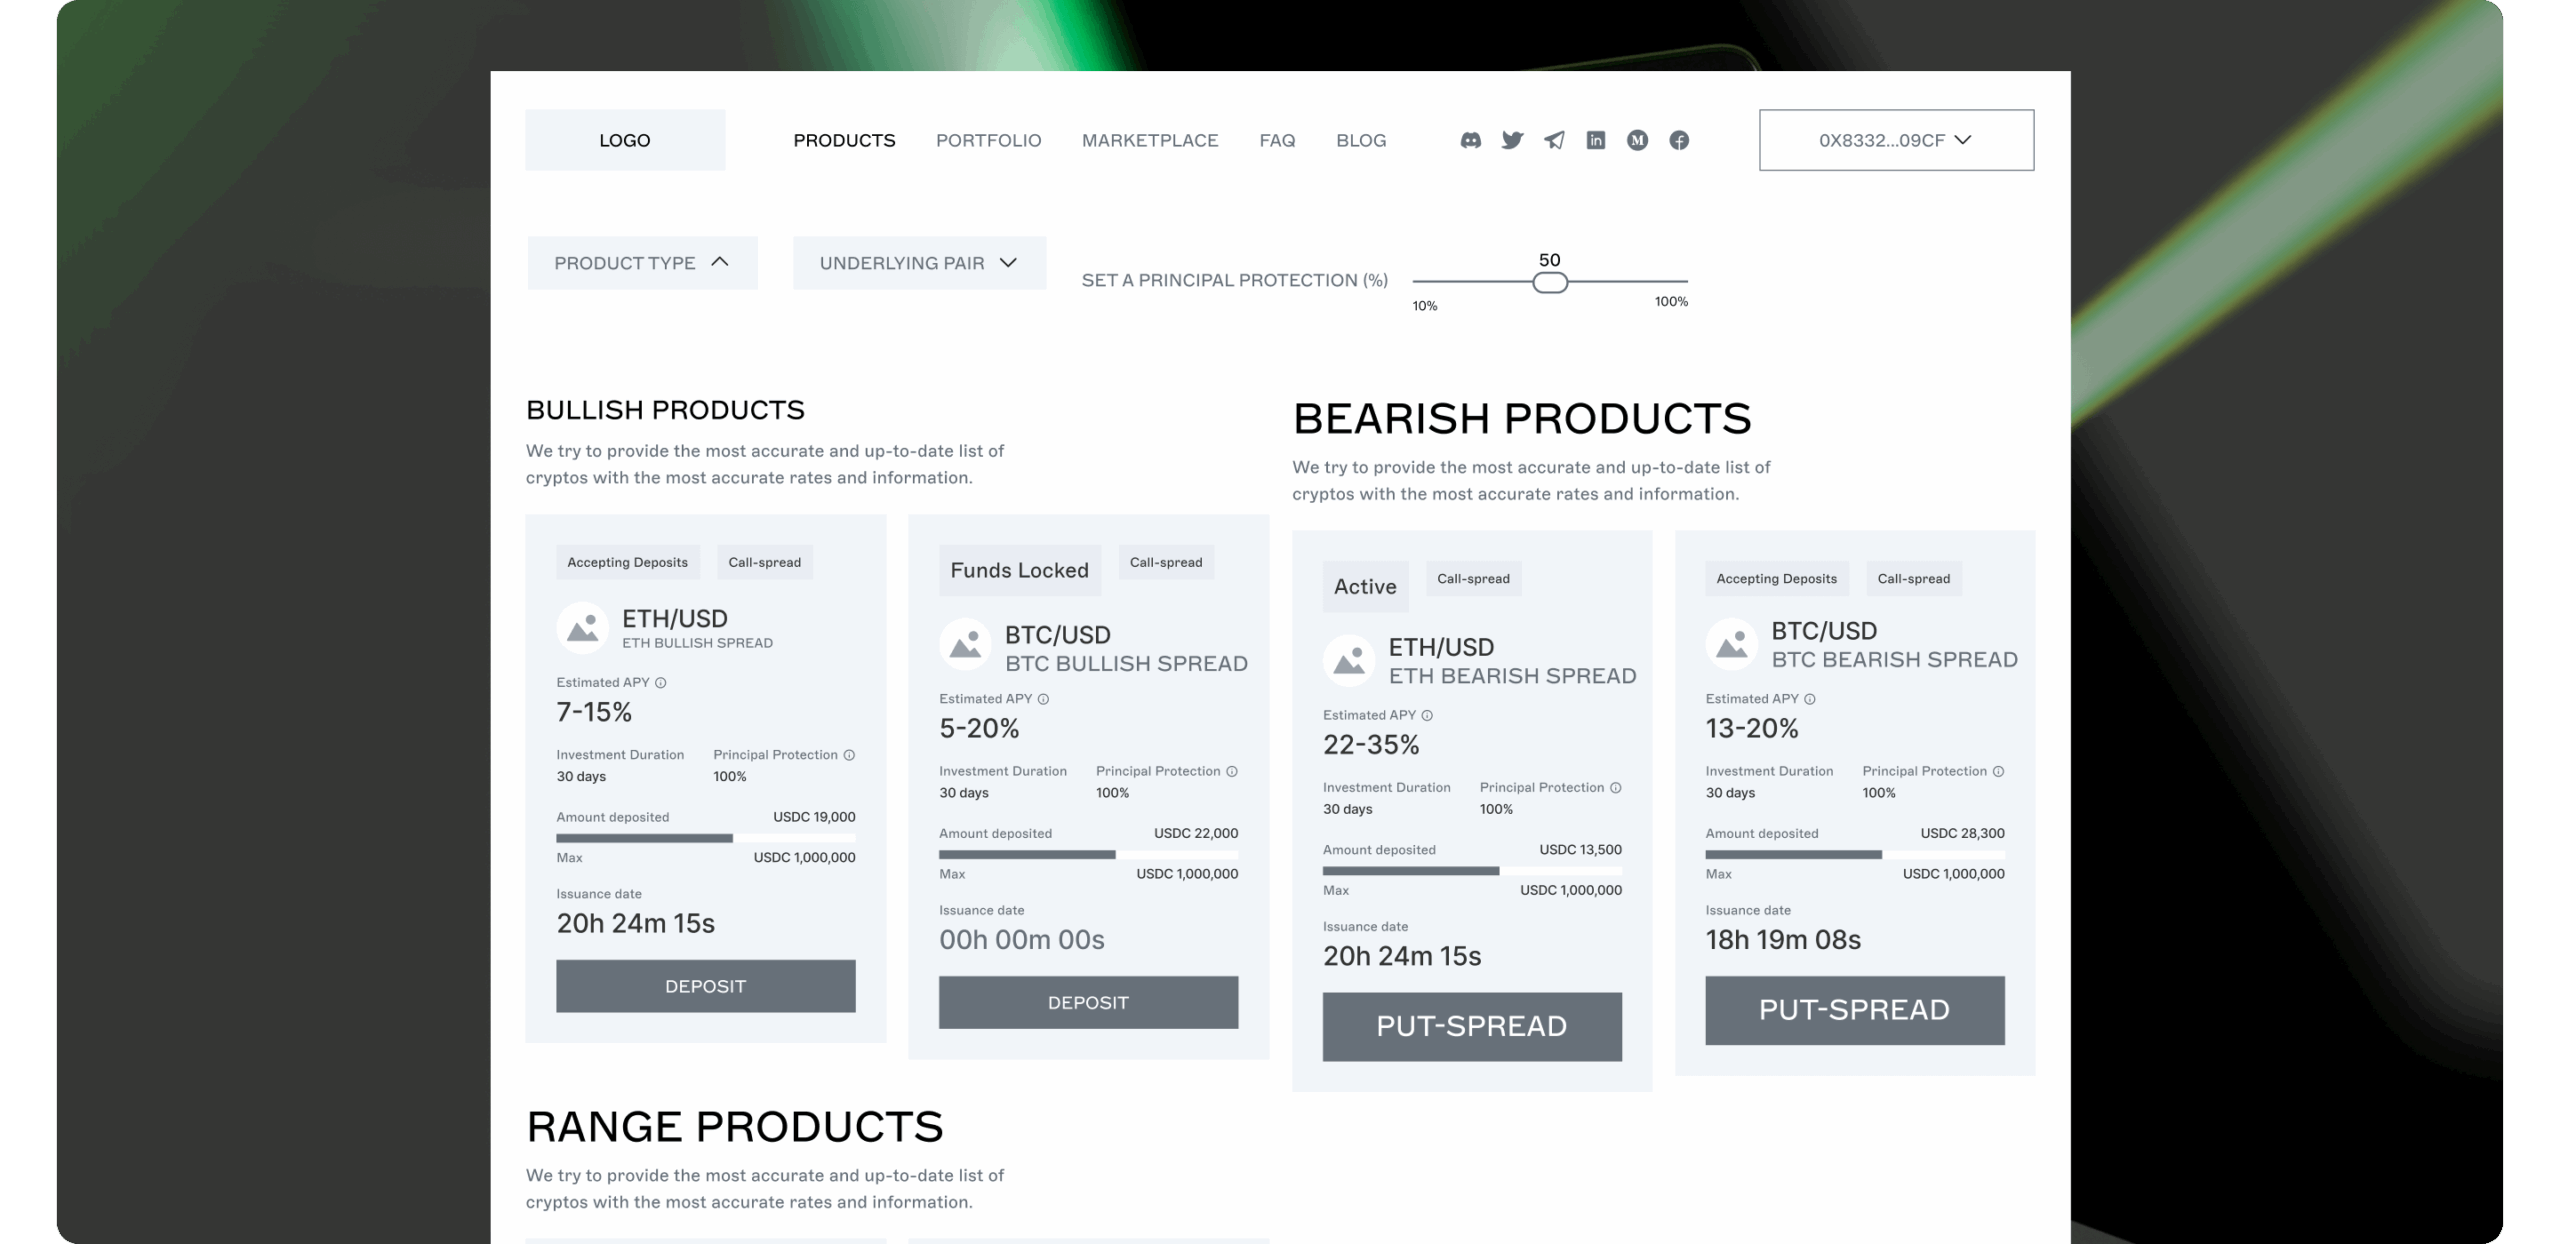Open the Telegram social icon
Screen dimensions: 2560x1244
coord(1554,140)
